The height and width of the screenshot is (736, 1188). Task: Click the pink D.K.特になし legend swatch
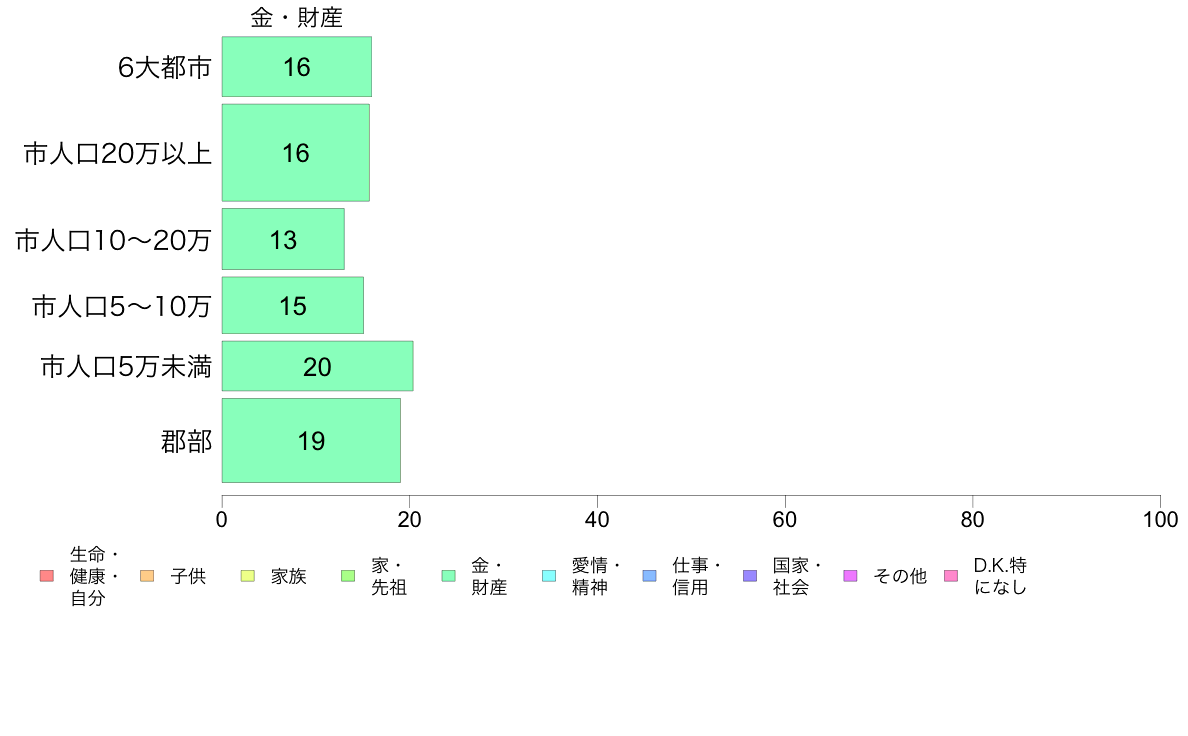pos(951,576)
